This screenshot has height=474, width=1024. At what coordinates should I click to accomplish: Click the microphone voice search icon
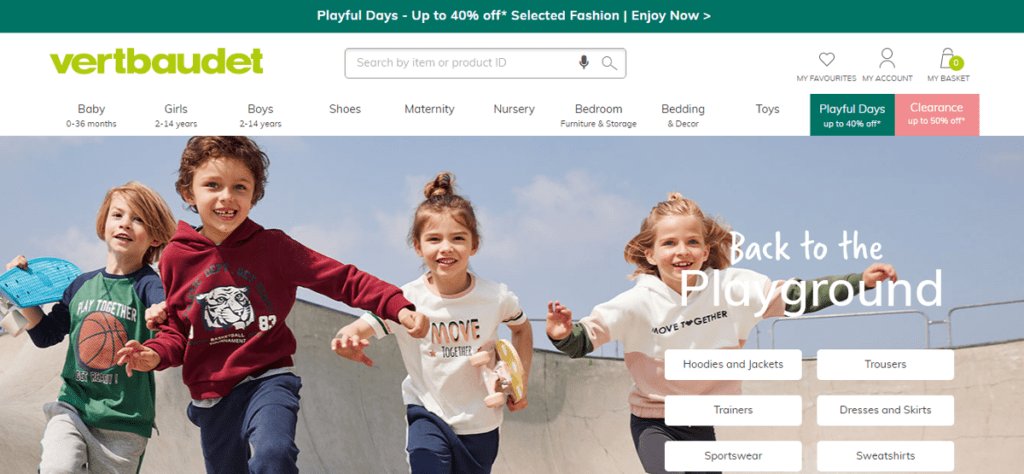coord(584,63)
